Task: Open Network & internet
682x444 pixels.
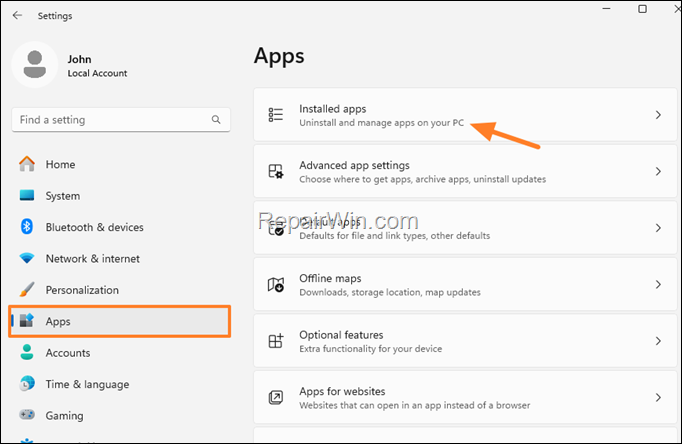Action: [120, 258]
